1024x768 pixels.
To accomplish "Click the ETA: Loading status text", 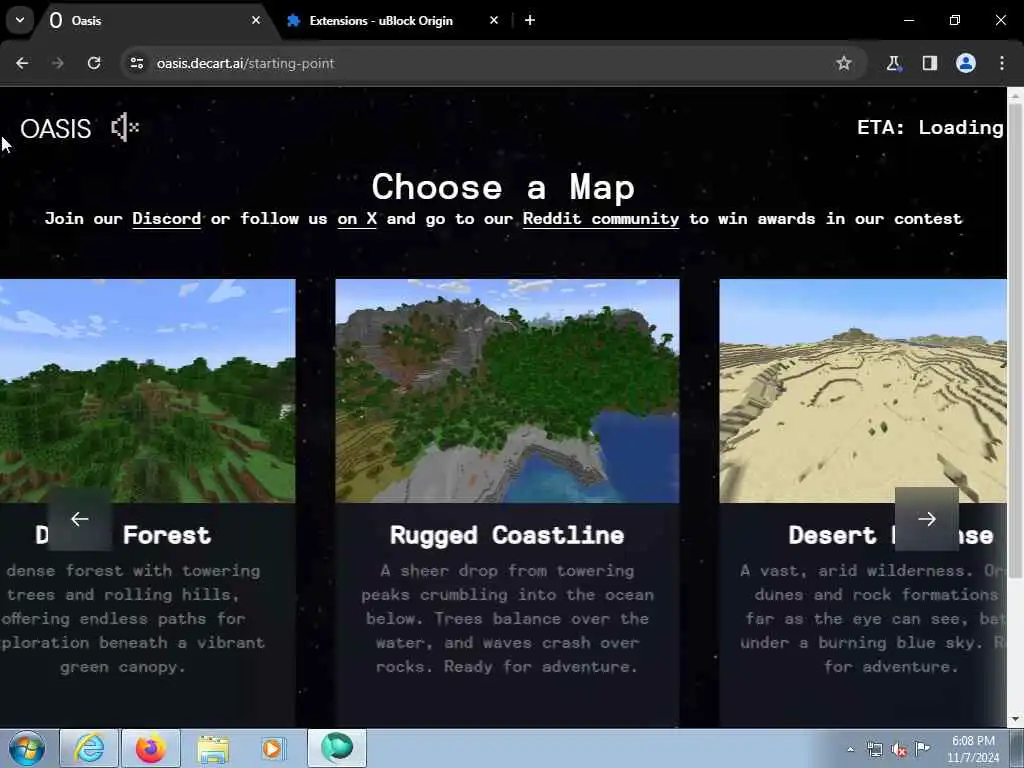I will tap(930, 127).
